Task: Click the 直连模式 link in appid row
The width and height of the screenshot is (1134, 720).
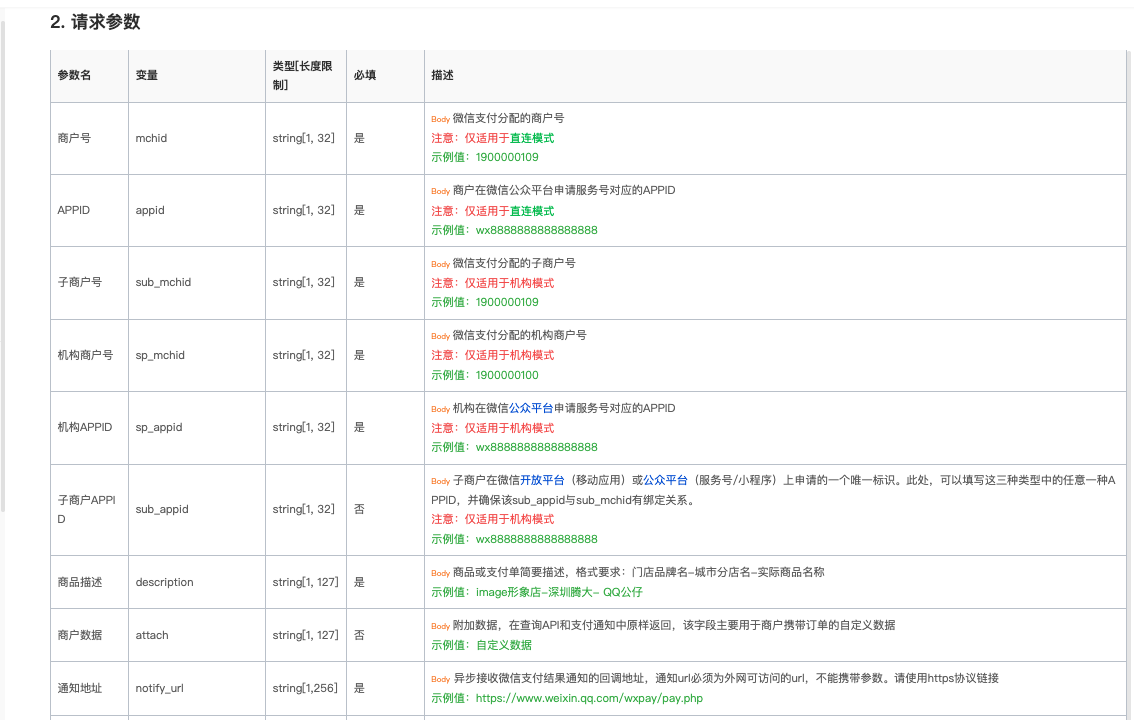Action: click(532, 211)
